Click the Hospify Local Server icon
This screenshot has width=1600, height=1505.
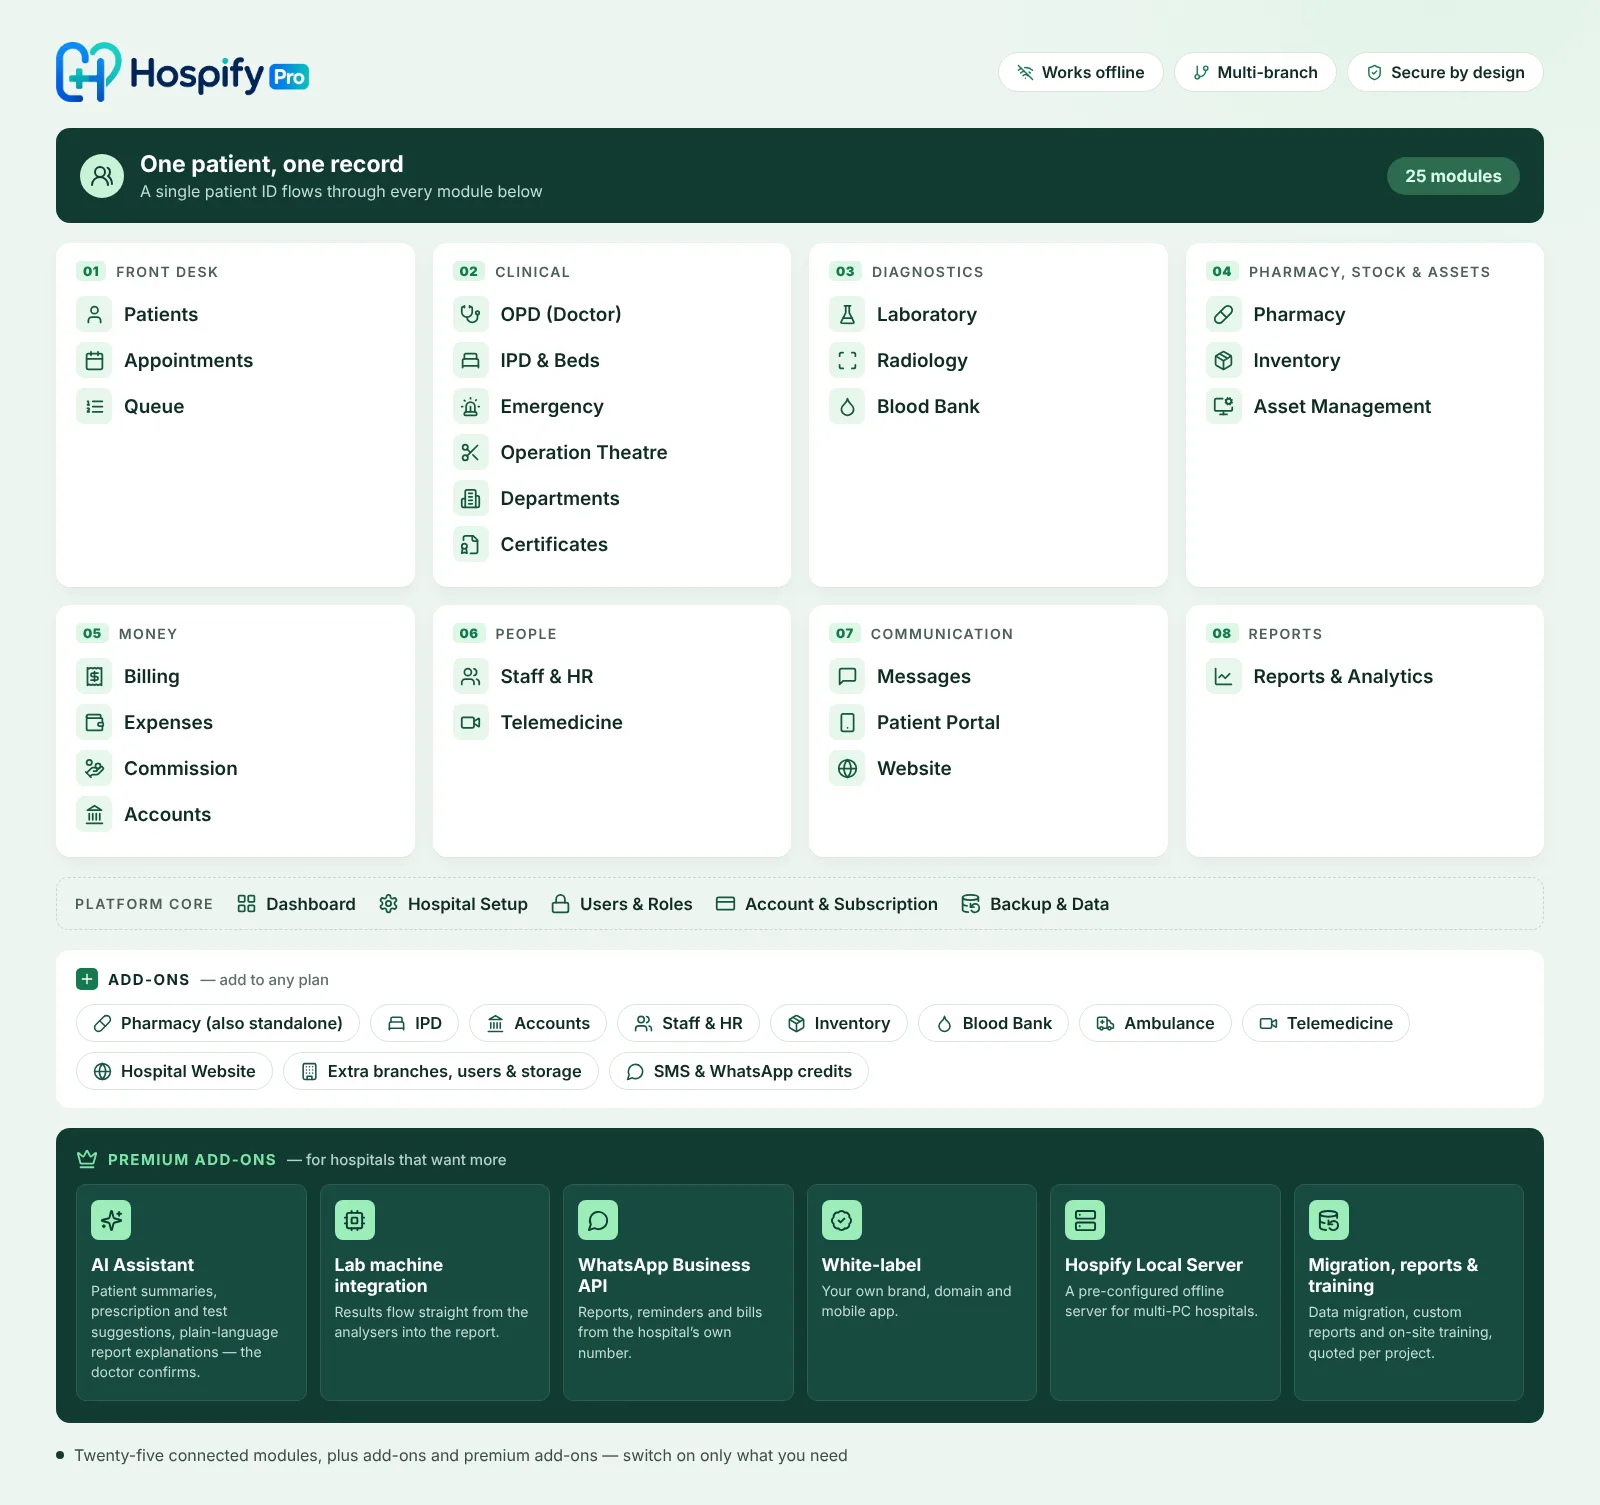coord(1085,1220)
